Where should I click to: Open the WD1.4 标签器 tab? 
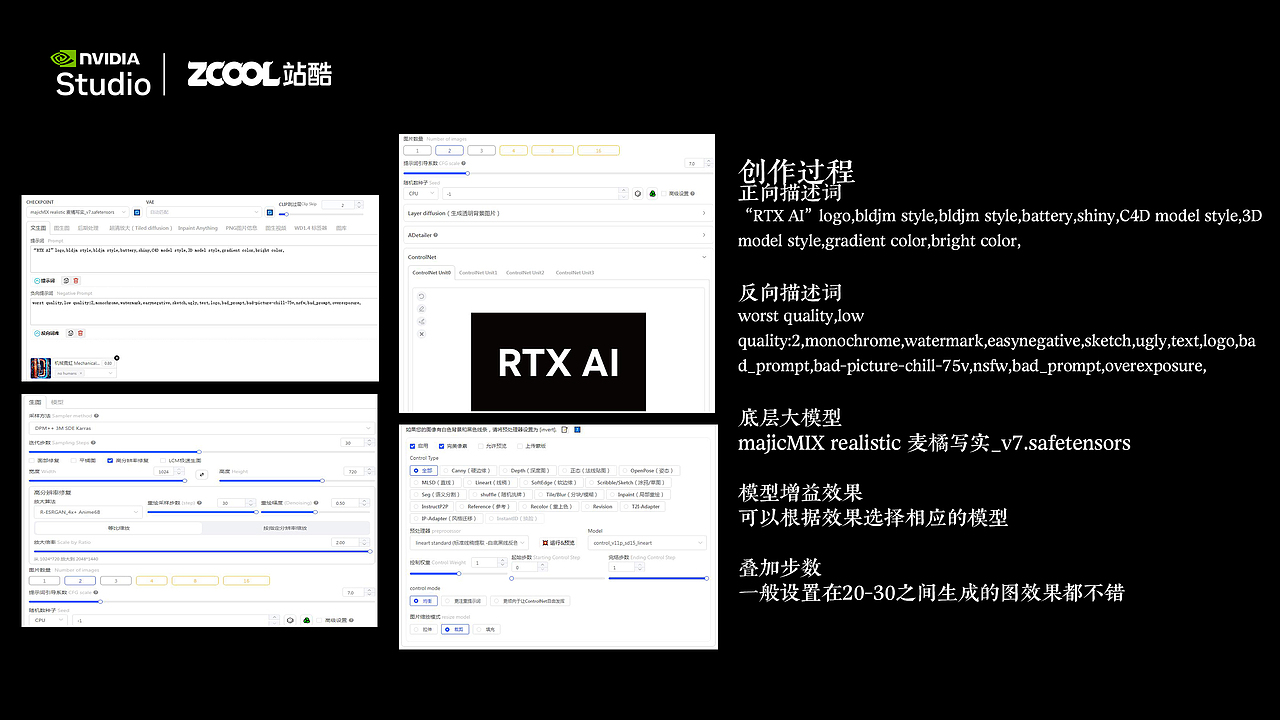(x=311, y=228)
